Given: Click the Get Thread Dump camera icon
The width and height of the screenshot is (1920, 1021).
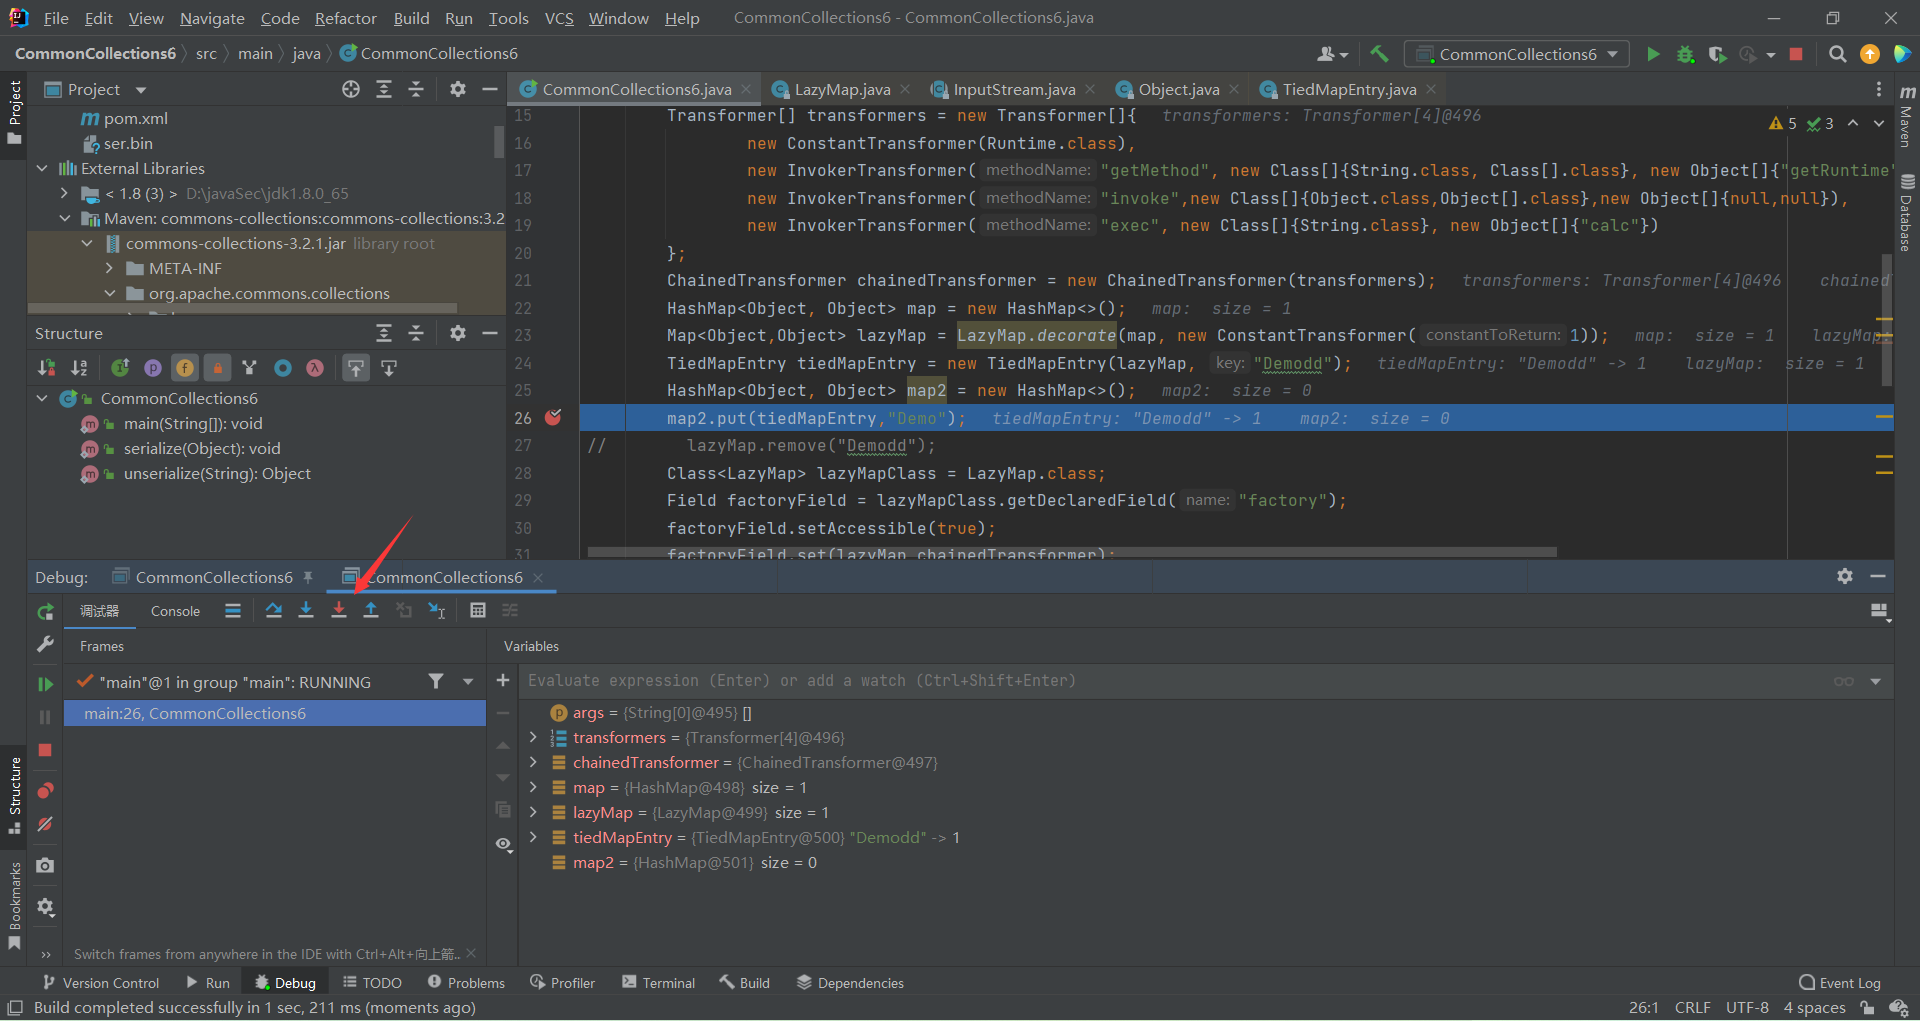Looking at the screenshot, I should 45,865.
